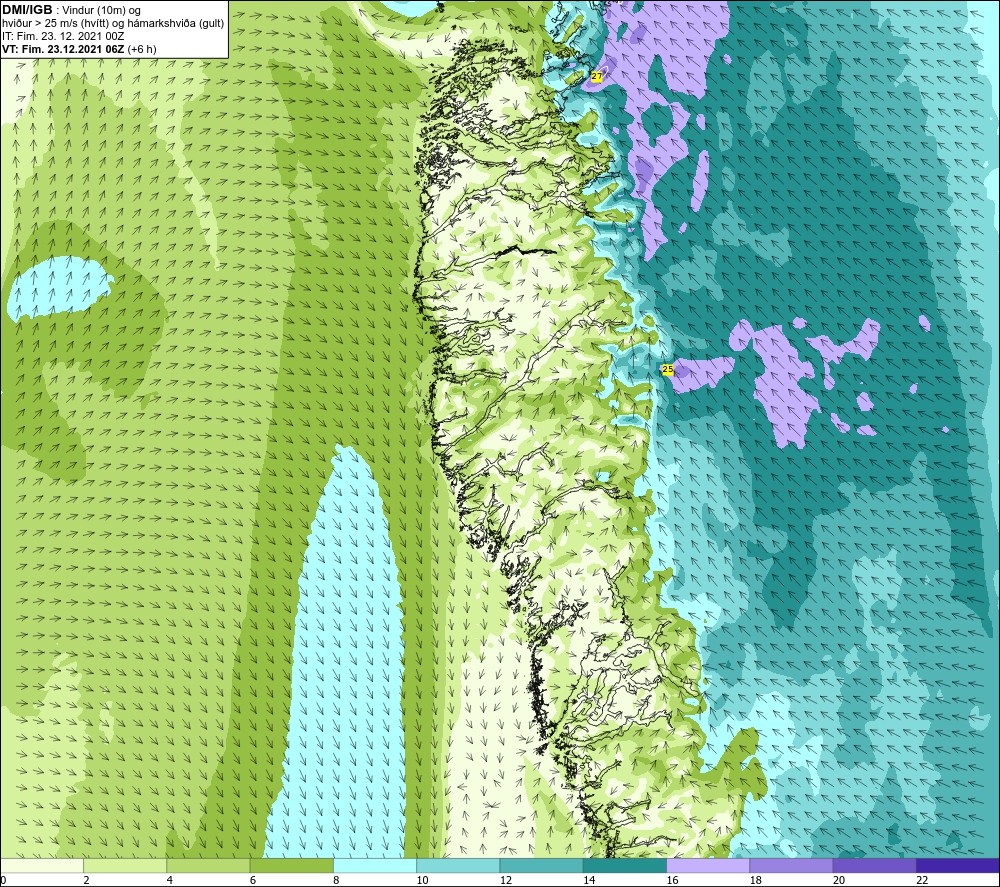Screen dimensions: 1000x887
Task: Click the pale 0–2 m/s legend swatch
Action: point(42,865)
